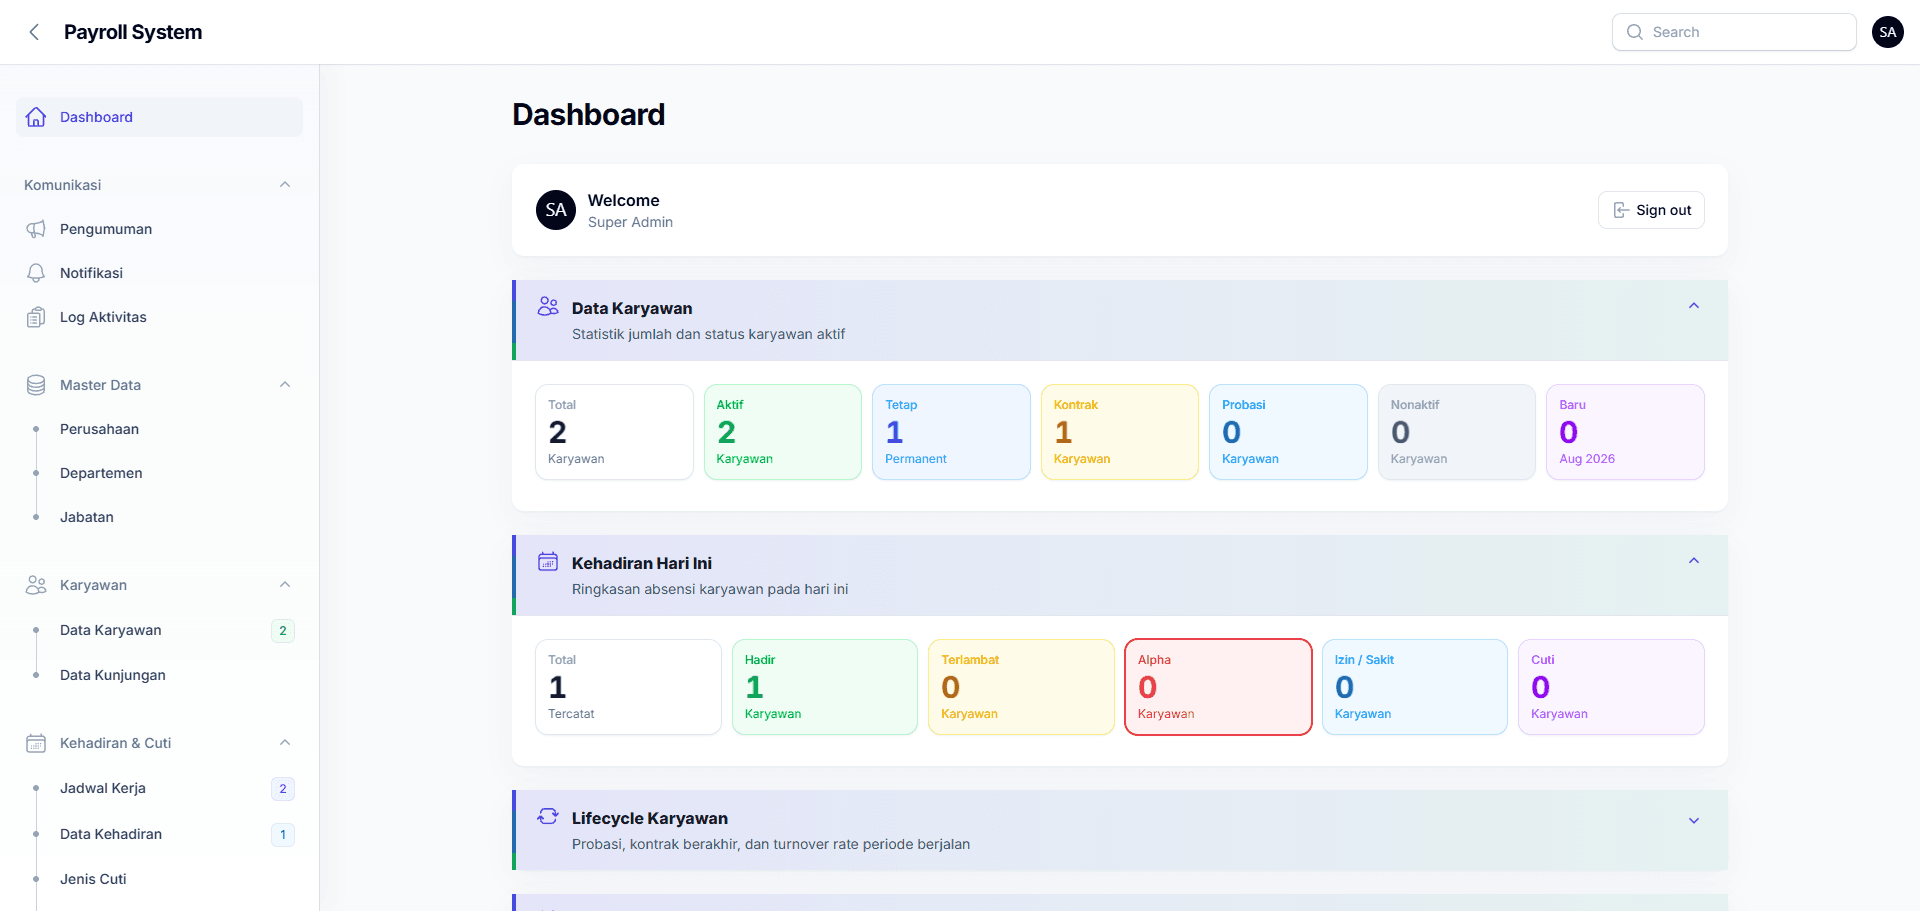Viewport: 1920px width, 911px height.
Task: Collapse the Kehadiran Hari Ini panel chevron
Action: click(x=1694, y=561)
